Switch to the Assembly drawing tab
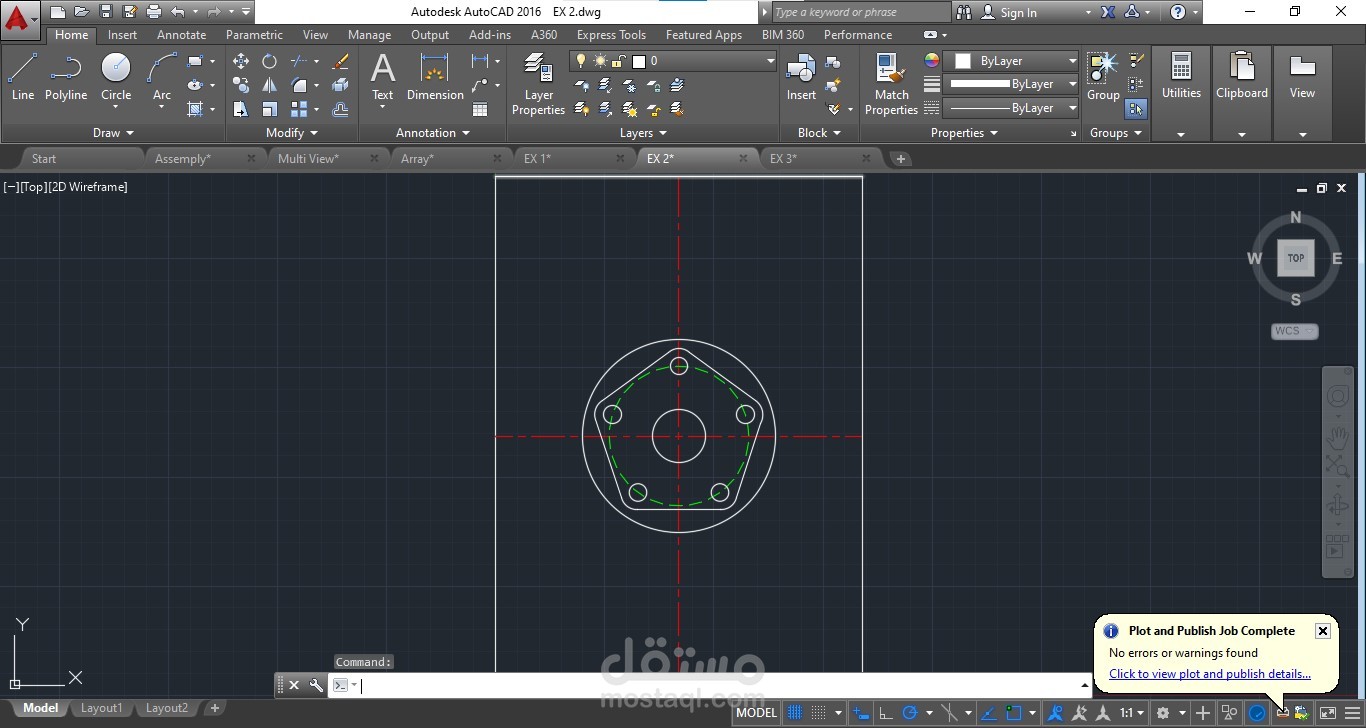The height and width of the screenshot is (728, 1366). (183, 158)
